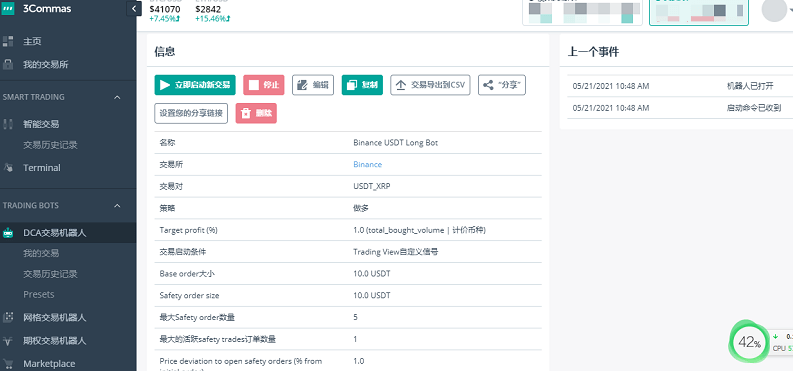Click the Target profit (%) label
Screen dimensions: 793x371
pyautogui.click(x=188, y=230)
